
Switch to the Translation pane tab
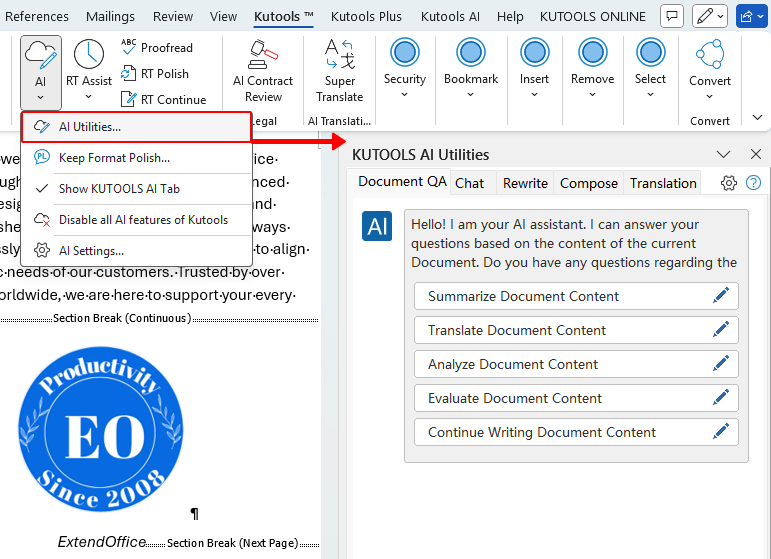(x=663, y=183)
